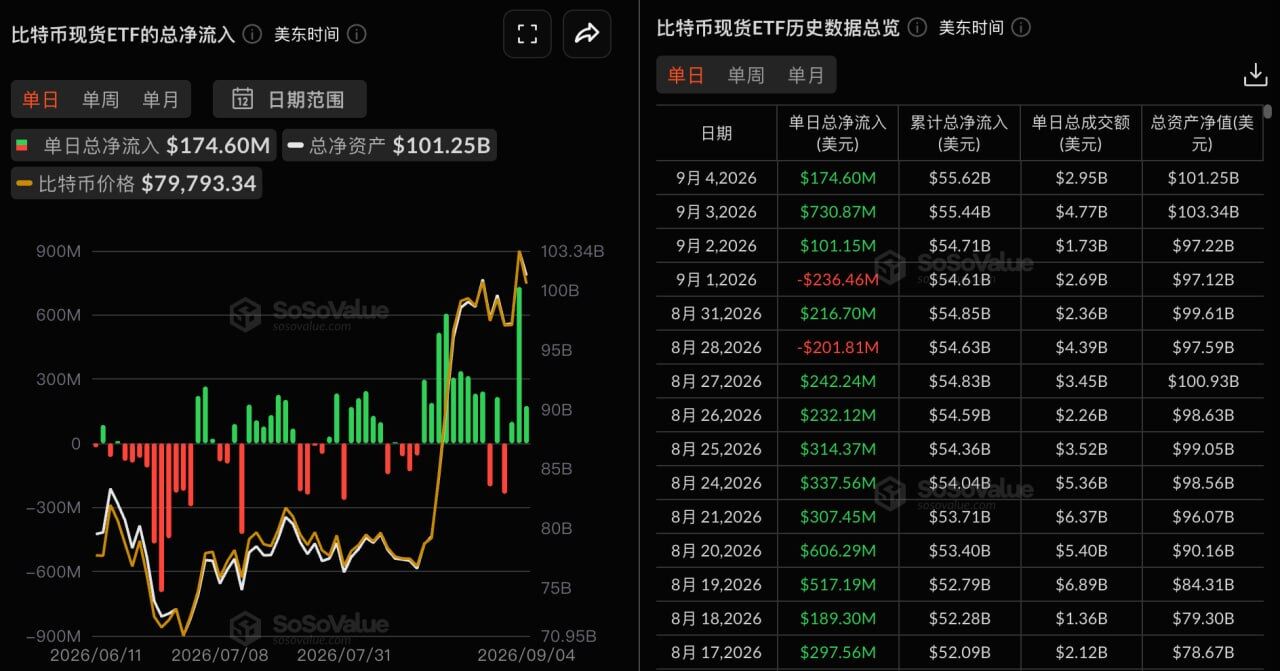Click the 8月 31,2026 date cell
Screen dimensions: 1280x671
click(716, 314)
